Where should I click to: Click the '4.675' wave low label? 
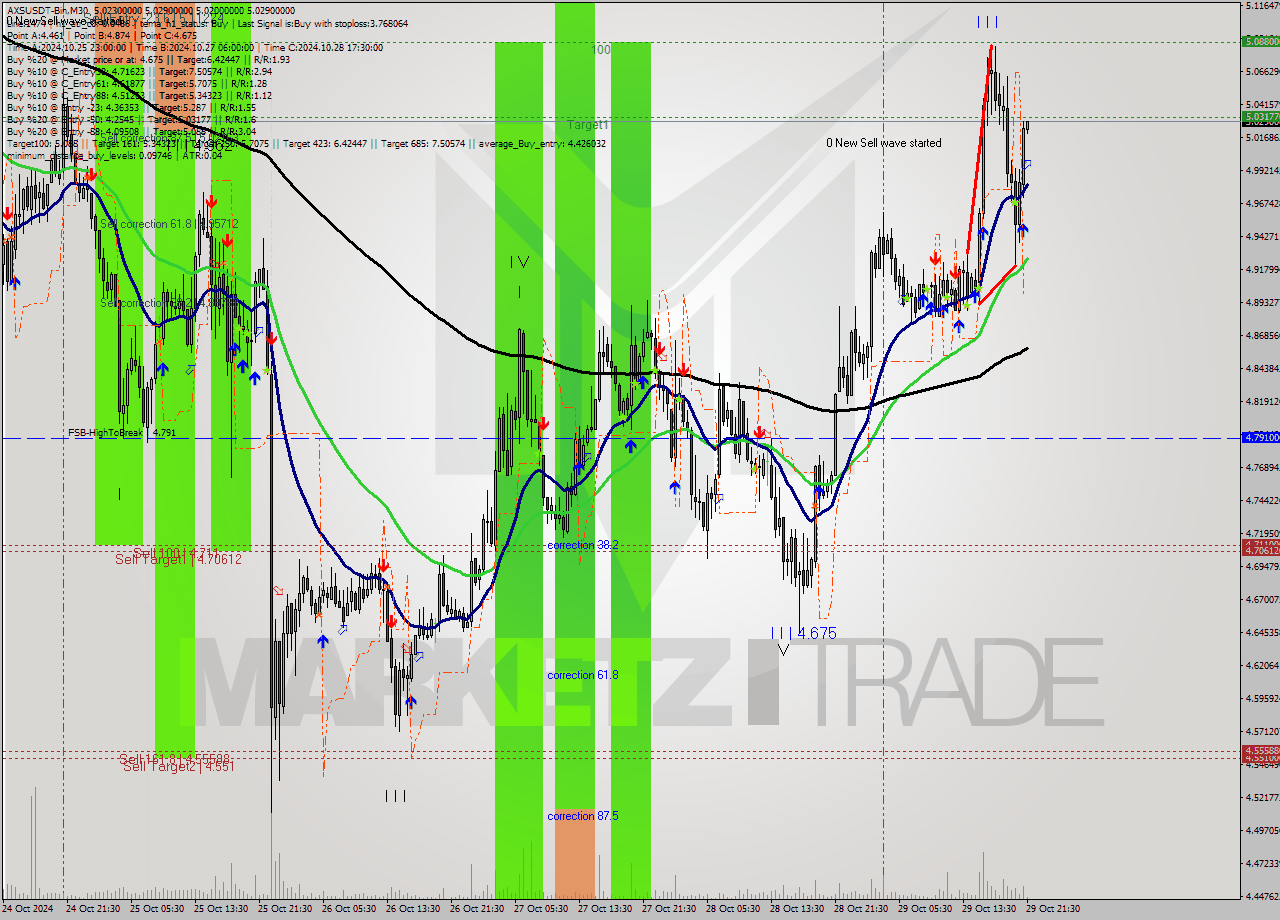[x=817, y=633]
